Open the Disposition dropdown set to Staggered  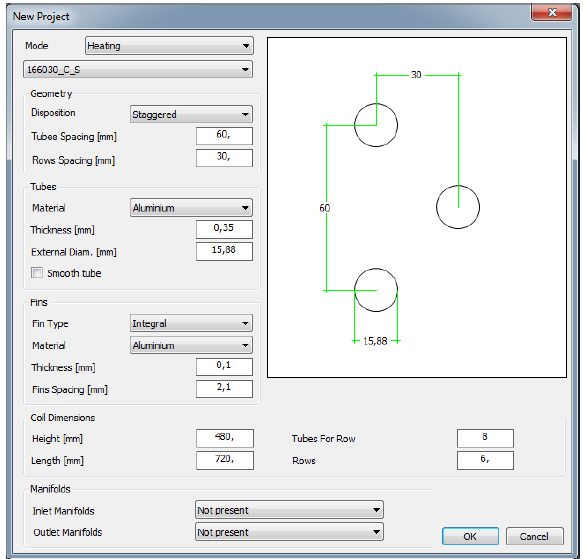coord(191,114)
